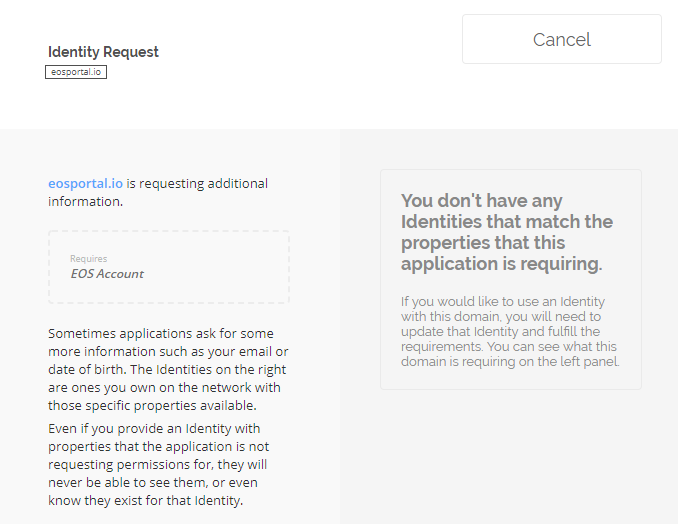This screenshot has width=678, height=524.
Task: Click the Cancel button
Action: point(561,39)
